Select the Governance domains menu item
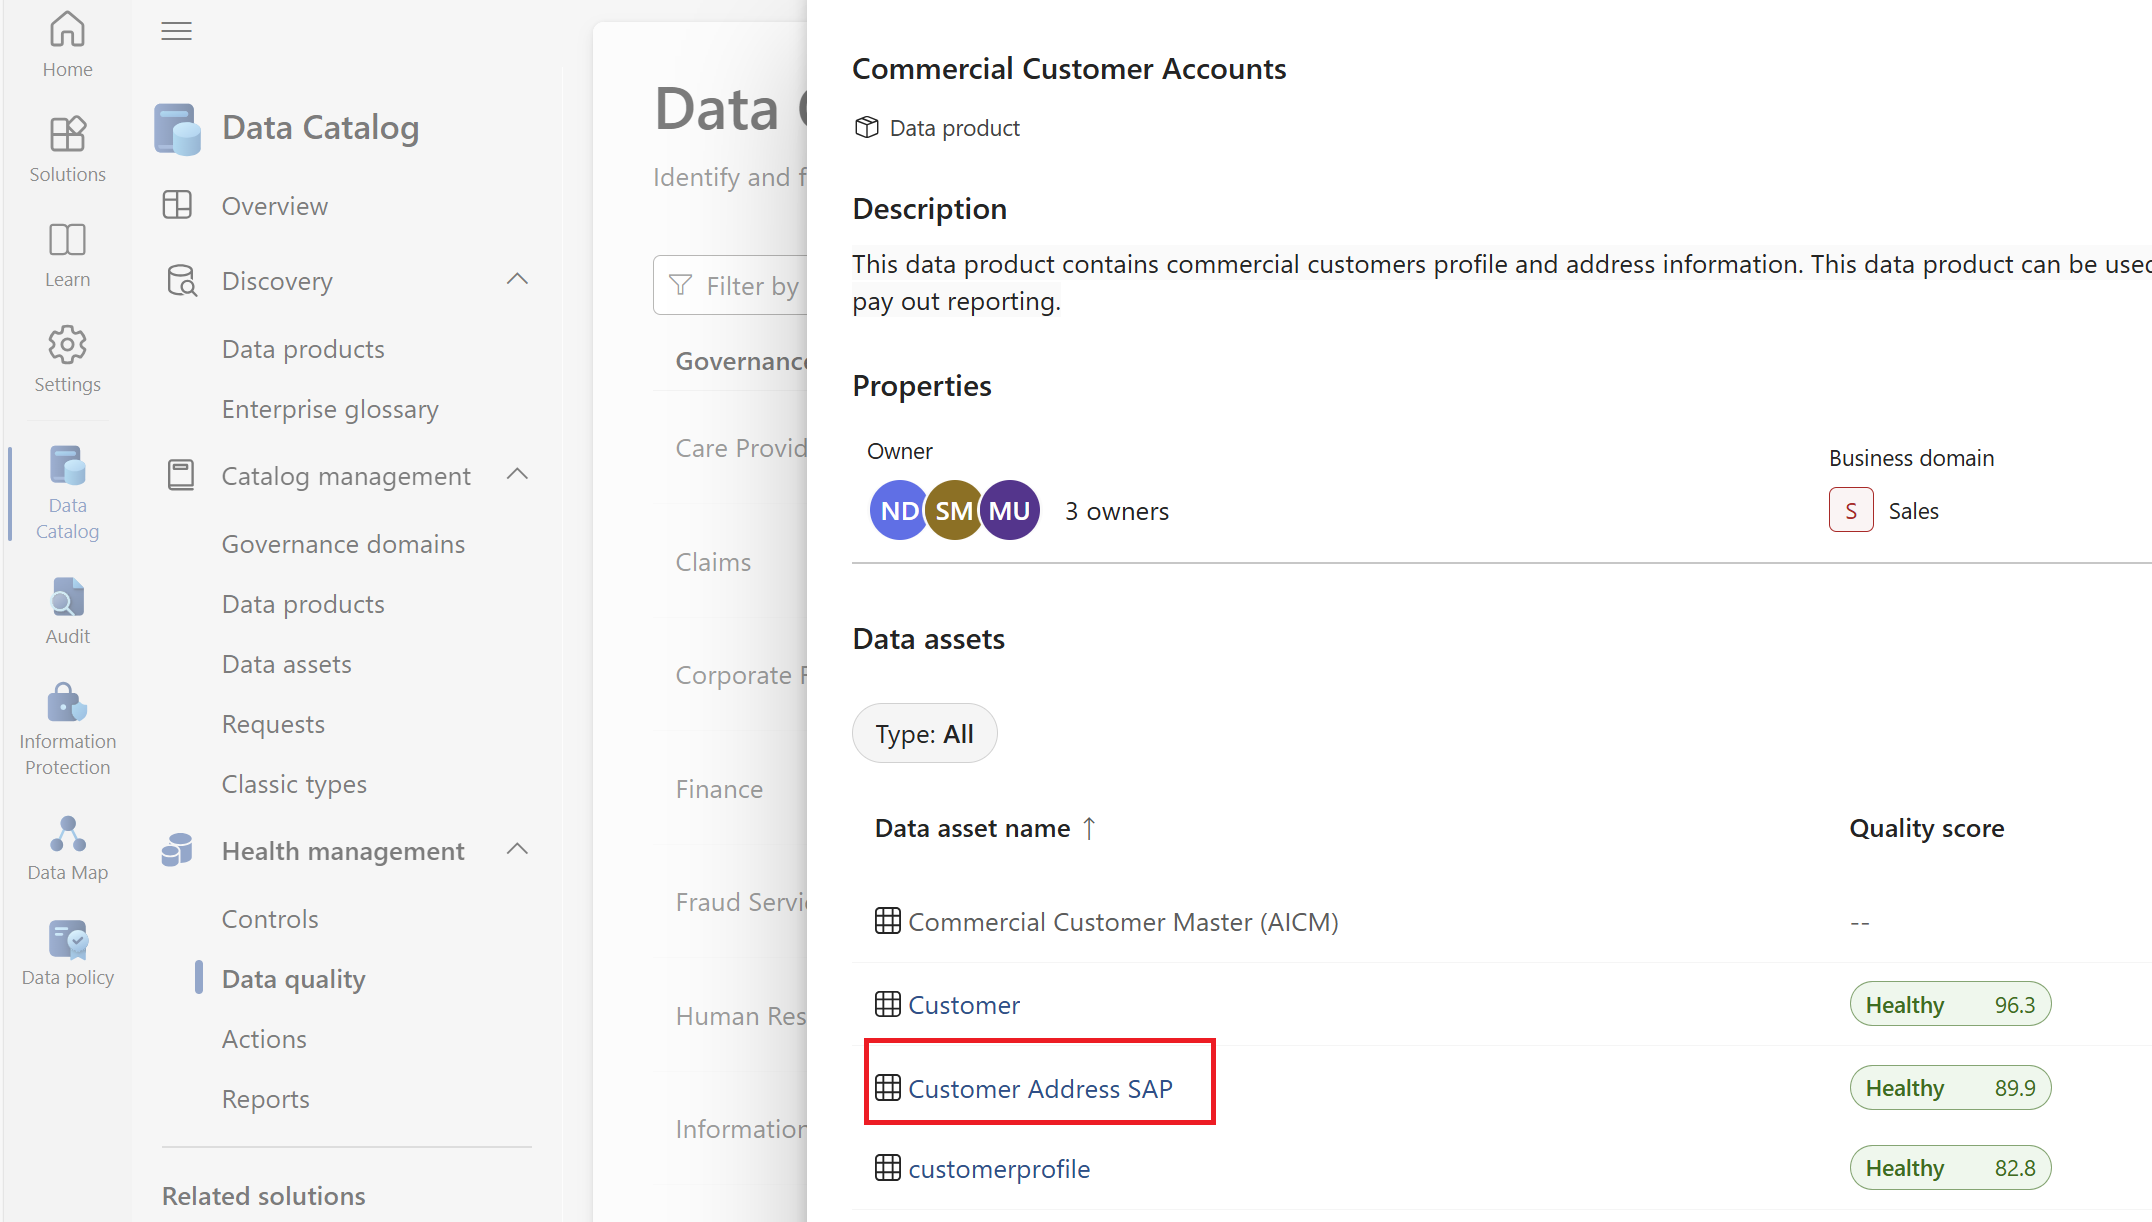 pyautogui.click(x=343, y=542)
